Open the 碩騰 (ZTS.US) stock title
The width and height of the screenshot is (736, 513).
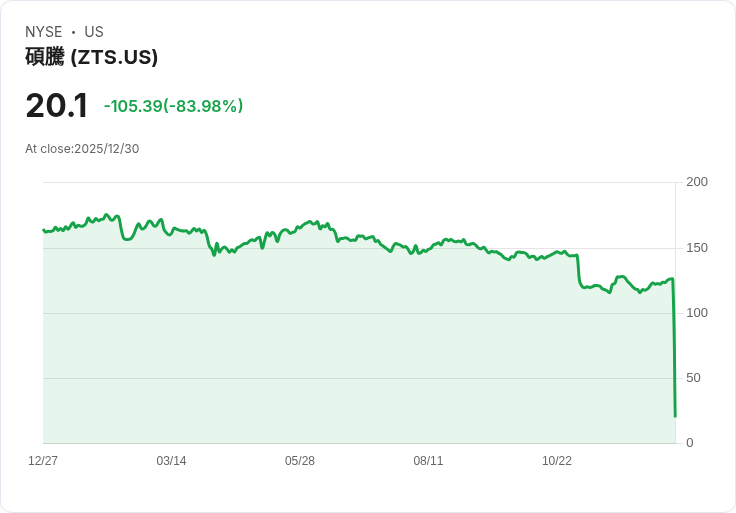coord(91,57)
